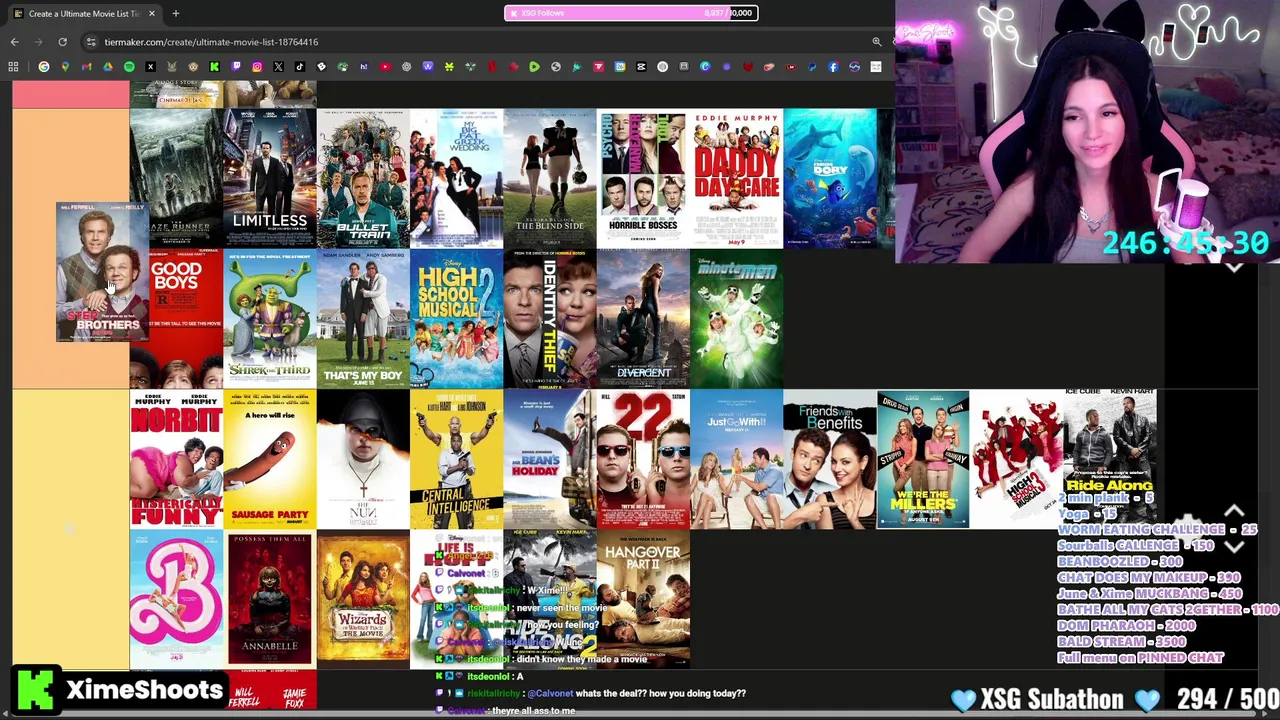The height and width of the screenshot is (720, 1280).
Task: Open the Google bookmark icon
Action: pos(44,67)
